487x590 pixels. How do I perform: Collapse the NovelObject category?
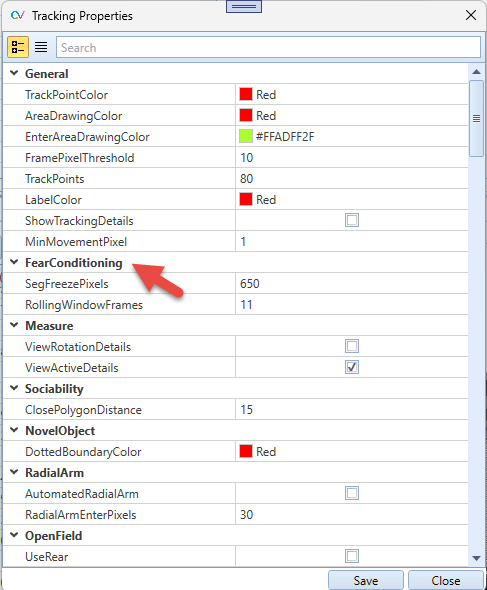(14, 430)
